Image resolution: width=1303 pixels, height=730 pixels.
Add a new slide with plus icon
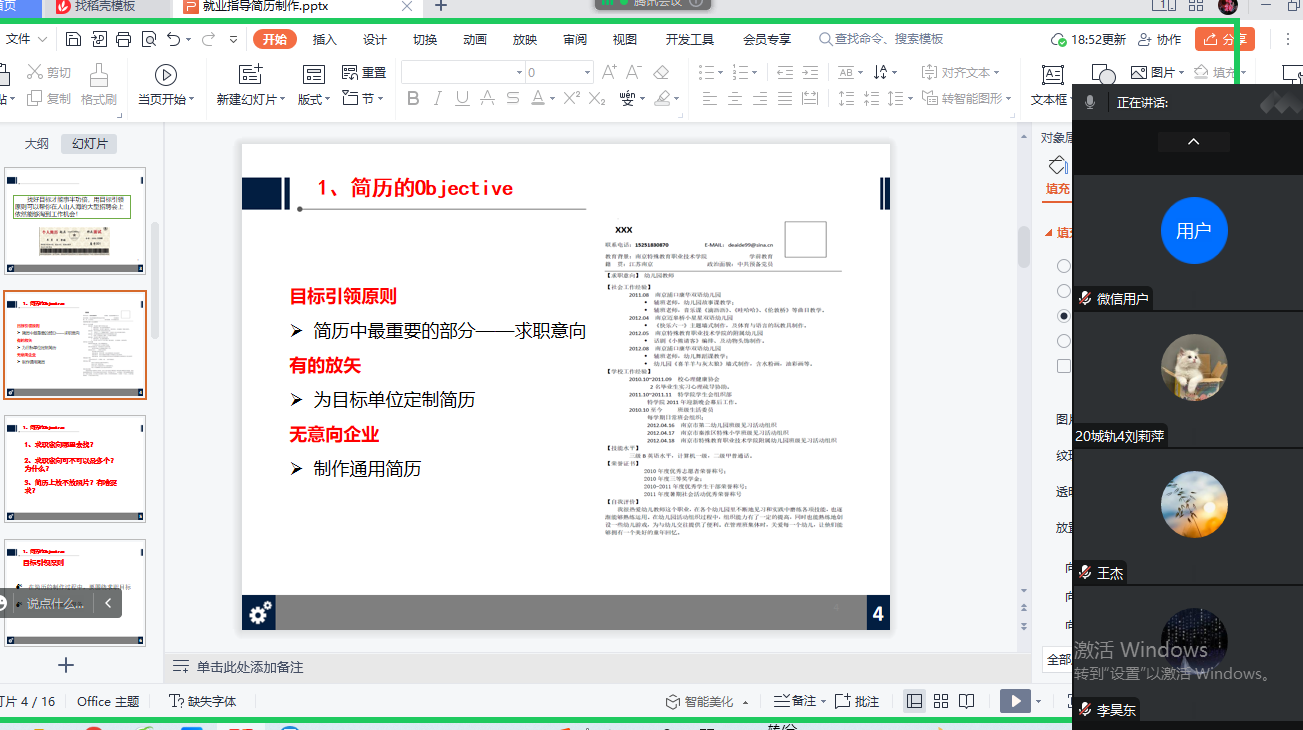(66, 665)
